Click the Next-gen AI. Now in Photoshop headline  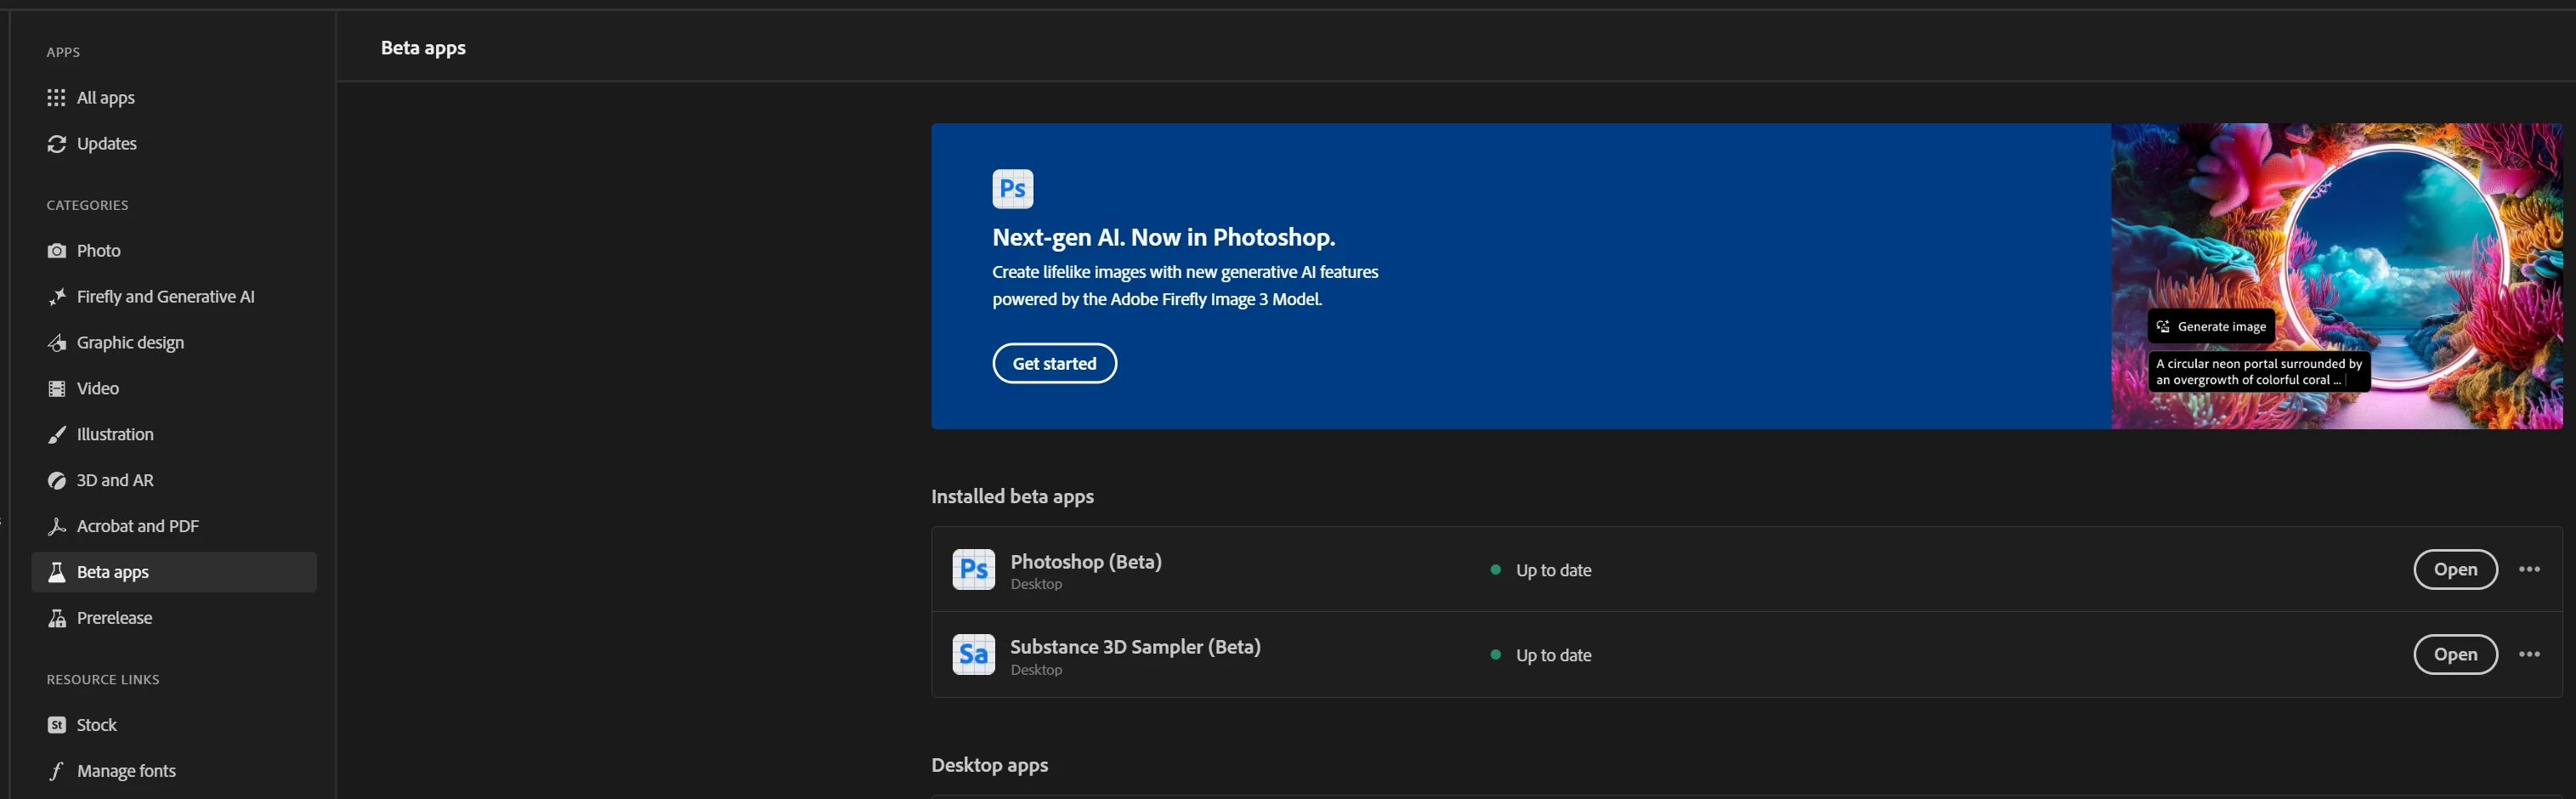[x=1163, y=237]
